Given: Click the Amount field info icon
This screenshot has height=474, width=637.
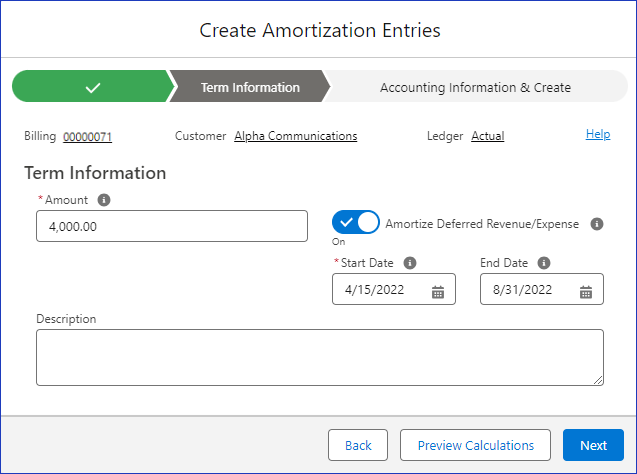Looking at the screenshot, I should point(104,200).
